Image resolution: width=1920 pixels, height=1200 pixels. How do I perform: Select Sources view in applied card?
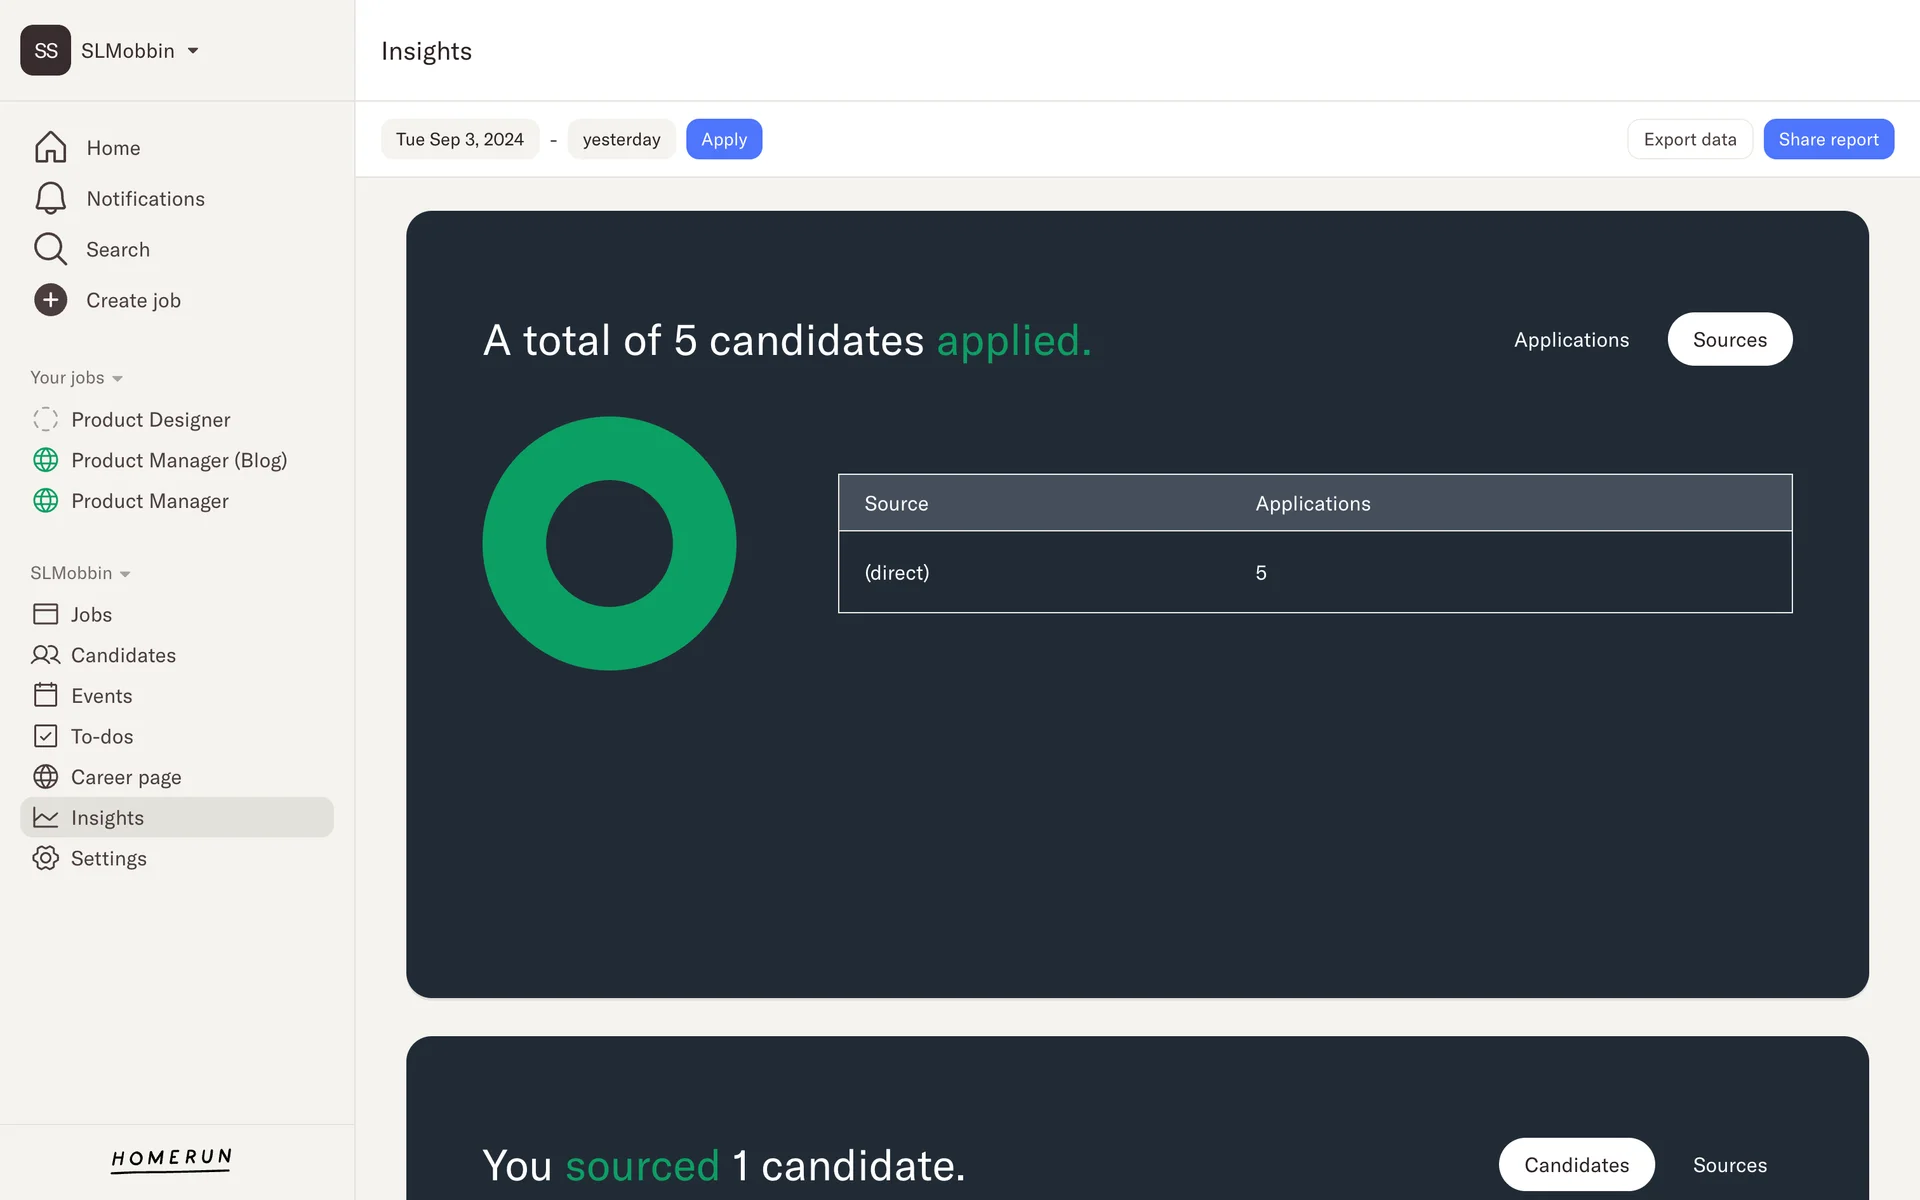point(1729,340)
